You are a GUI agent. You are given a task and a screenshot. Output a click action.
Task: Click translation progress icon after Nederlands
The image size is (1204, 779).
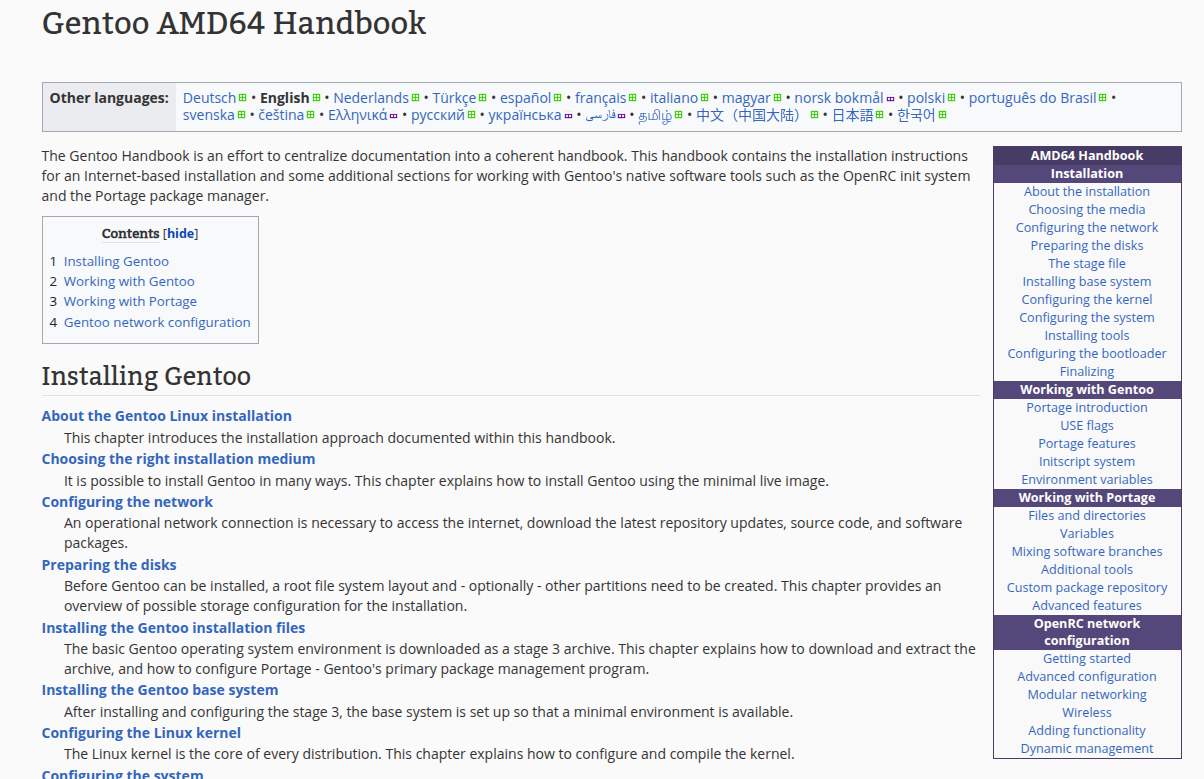pos(415,98)
